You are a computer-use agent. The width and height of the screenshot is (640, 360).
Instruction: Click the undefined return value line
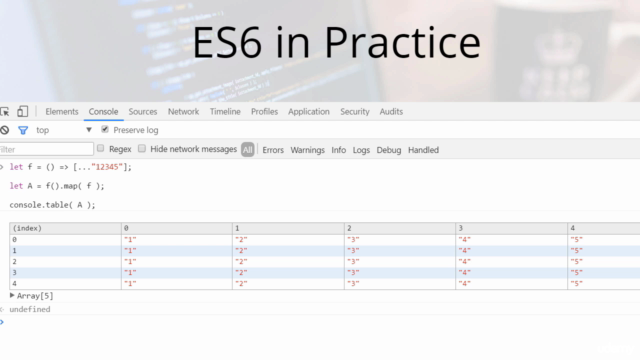pyautogui.click(x=30, y=309)
